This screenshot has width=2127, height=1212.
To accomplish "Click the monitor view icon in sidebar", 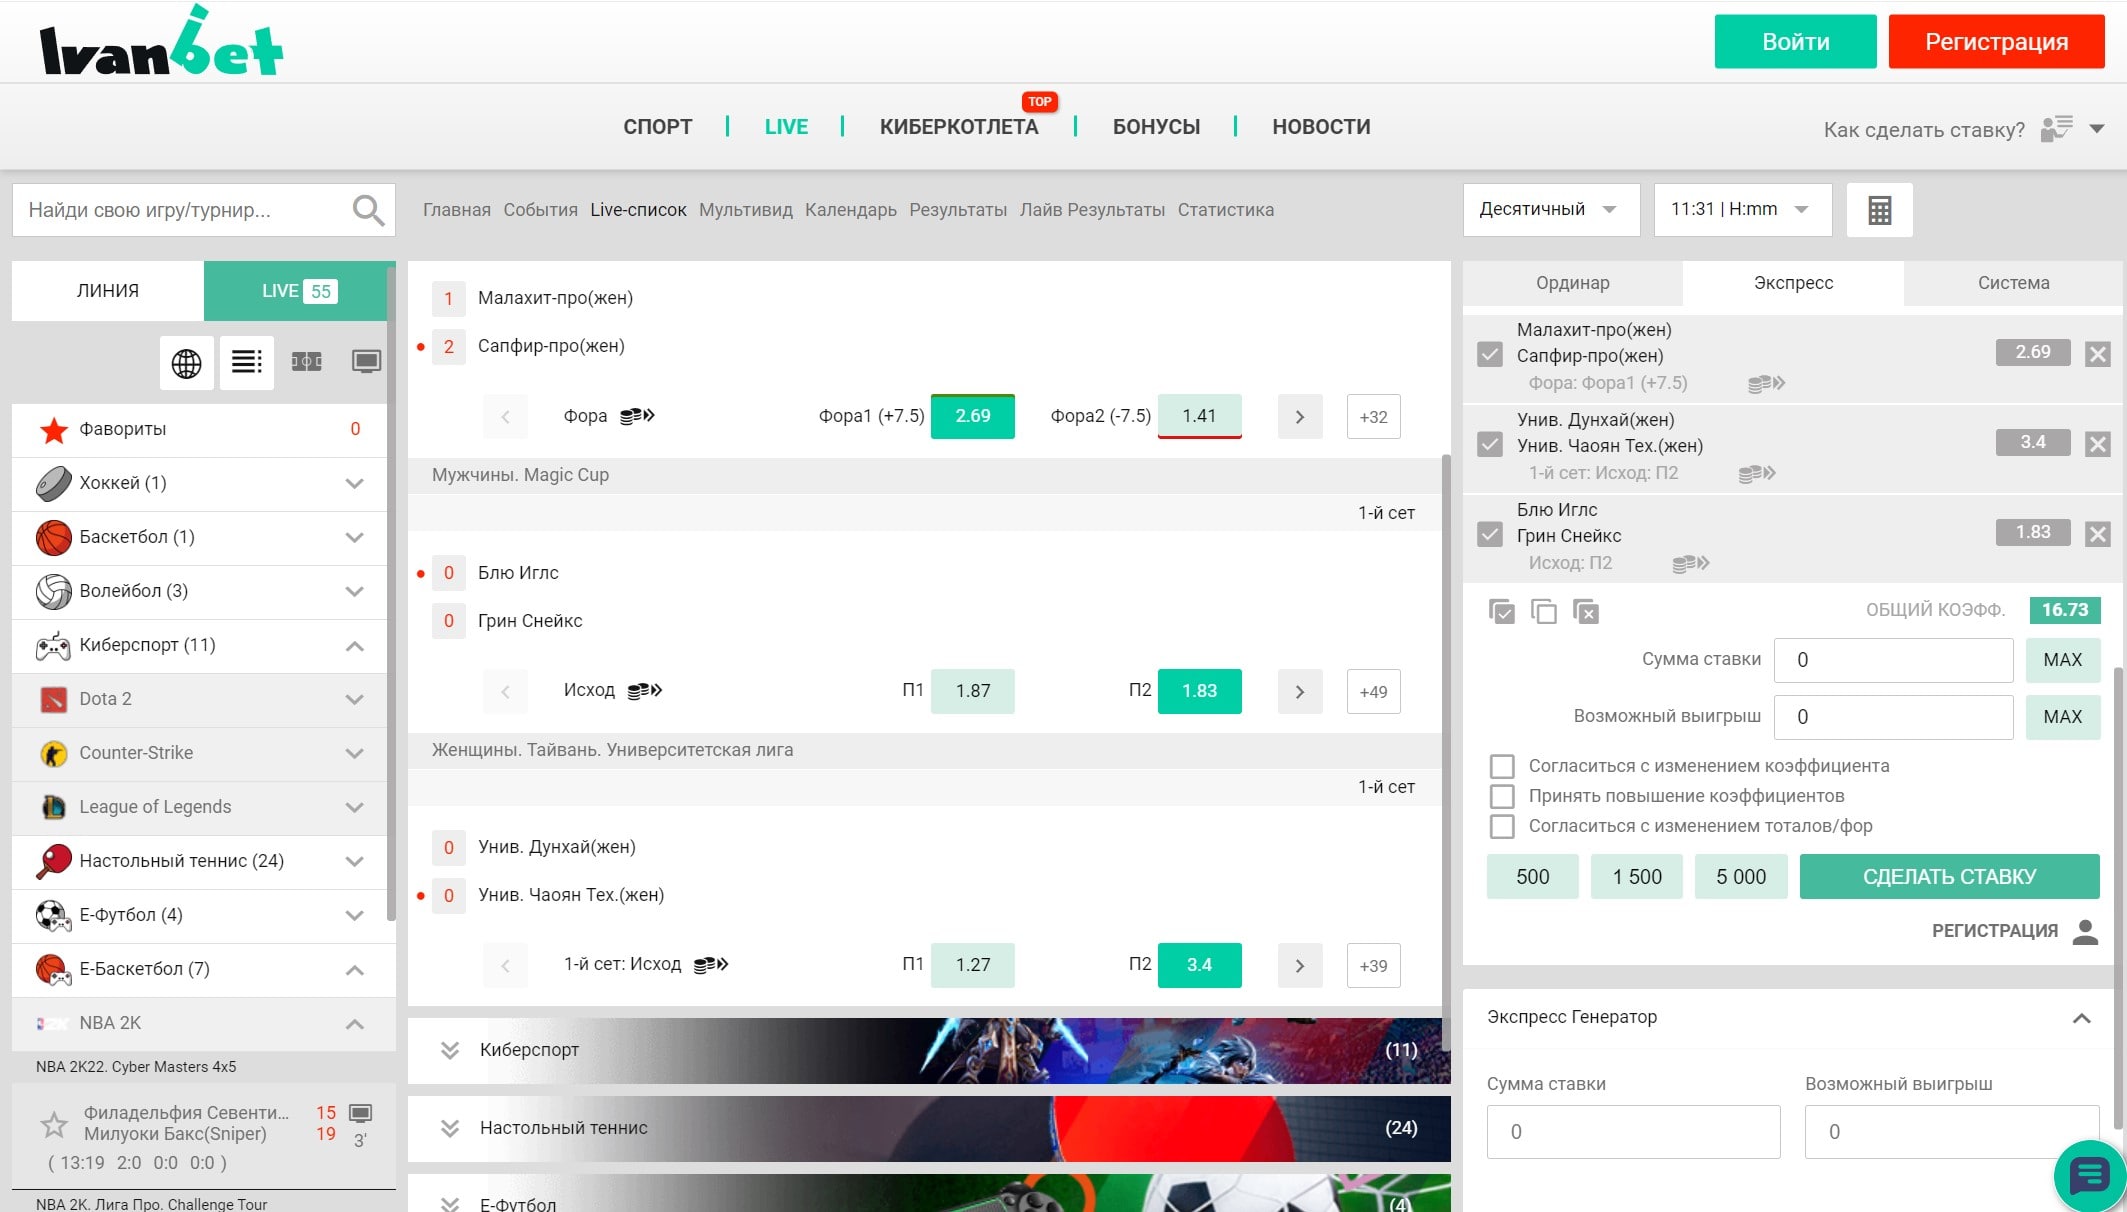I will [x=366, y=362].
